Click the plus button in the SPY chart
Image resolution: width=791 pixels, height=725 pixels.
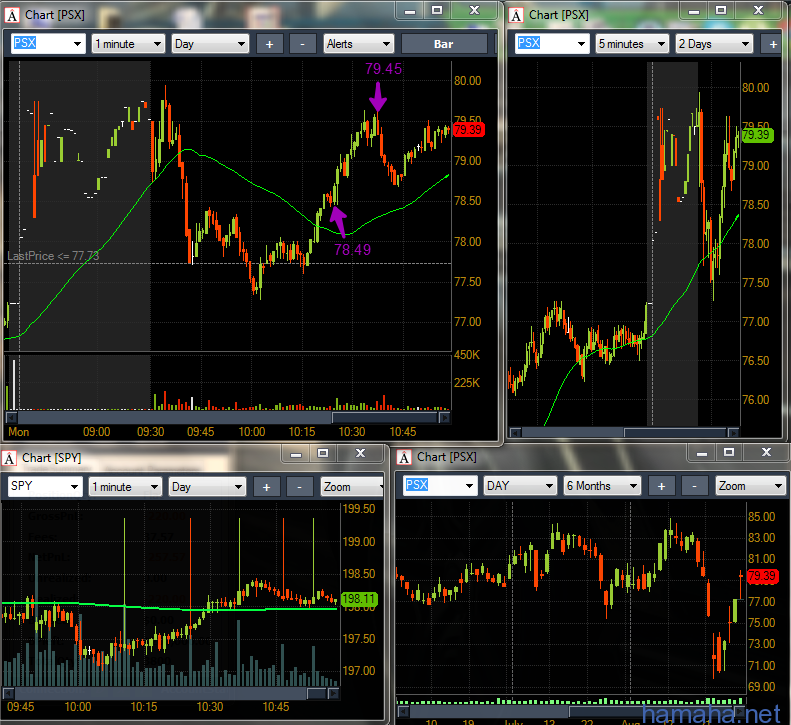click(x=266, y=487)
